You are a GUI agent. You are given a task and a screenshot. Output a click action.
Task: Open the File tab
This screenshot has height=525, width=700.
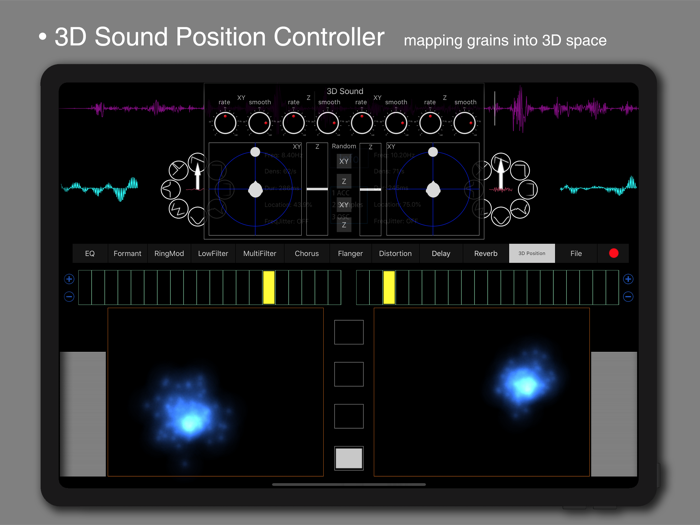pyautogui.click(x=576, y=253)
